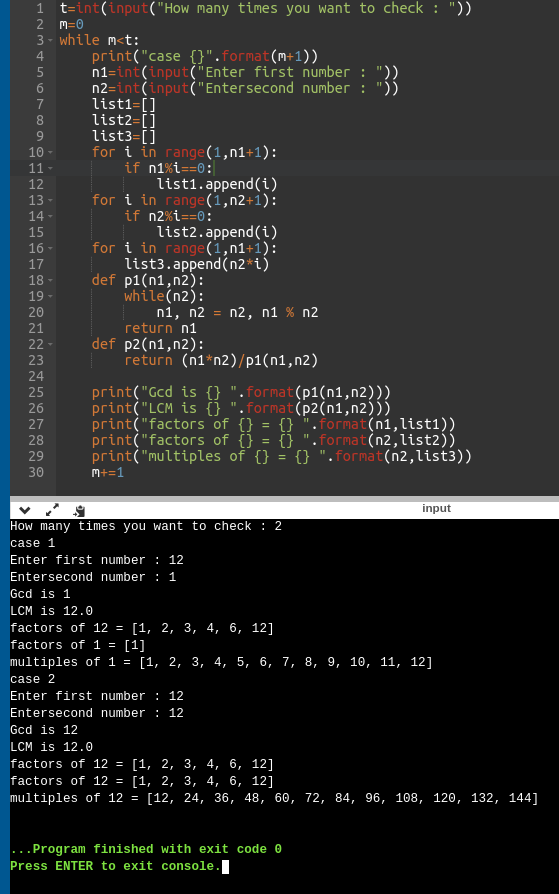This screenshot has width=559, height=894.
Task: Collapse the console panel with the chevron
Action: click(25, 510)
